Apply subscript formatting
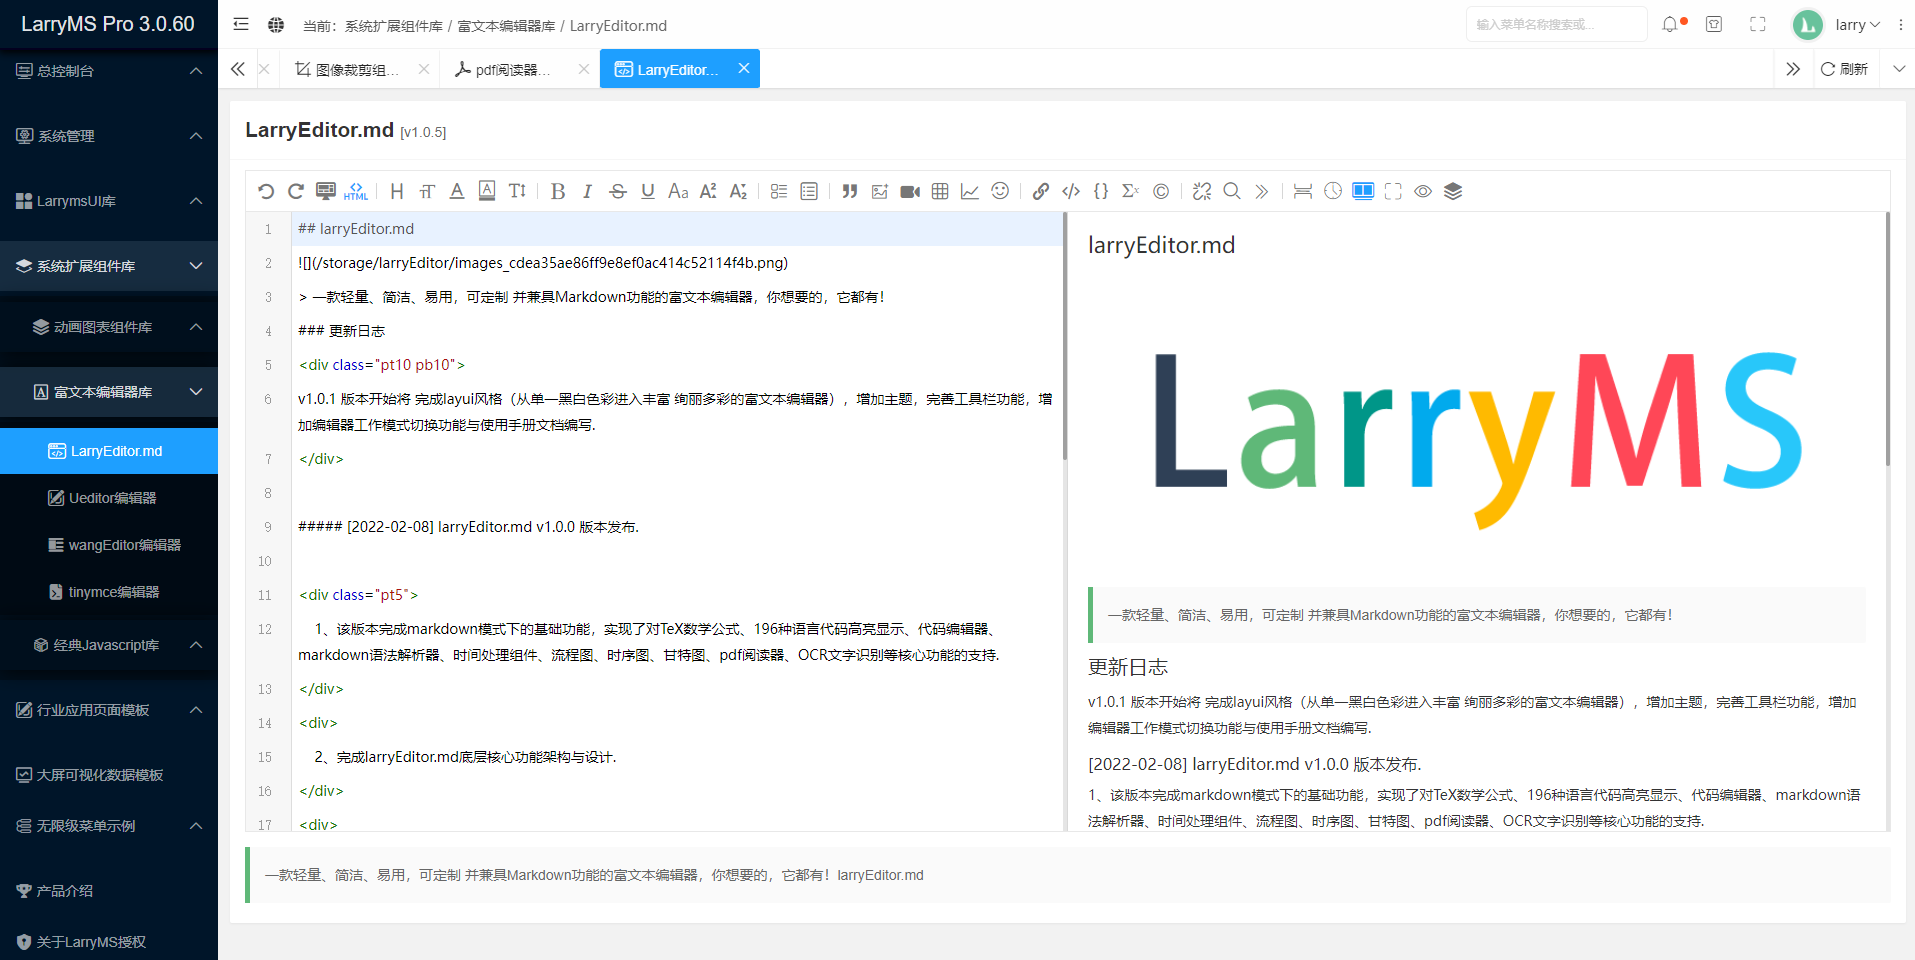 (x=738, y=191)
